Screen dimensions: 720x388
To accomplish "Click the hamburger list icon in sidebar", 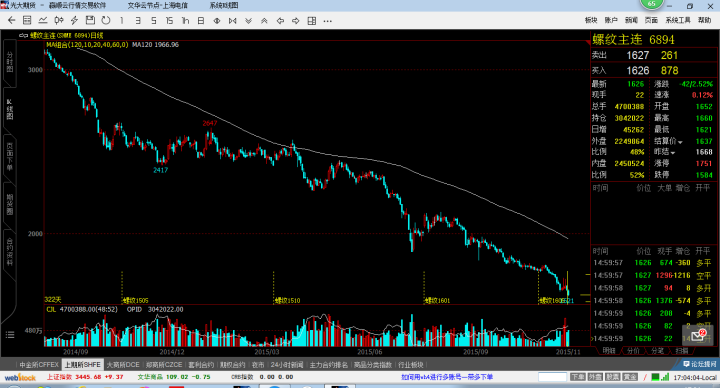I will point(10,335).
